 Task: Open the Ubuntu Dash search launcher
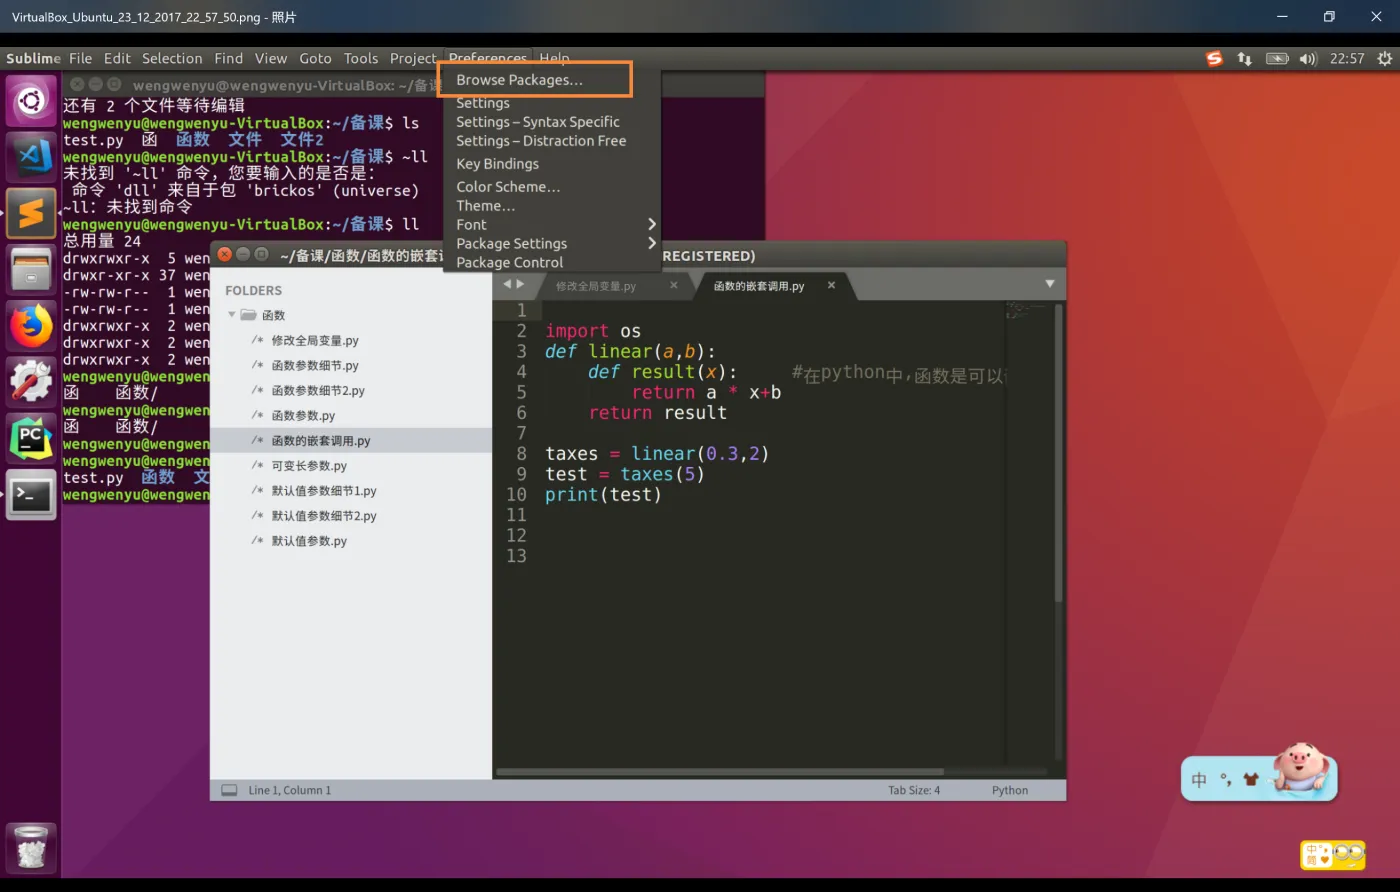pos(31,100)
